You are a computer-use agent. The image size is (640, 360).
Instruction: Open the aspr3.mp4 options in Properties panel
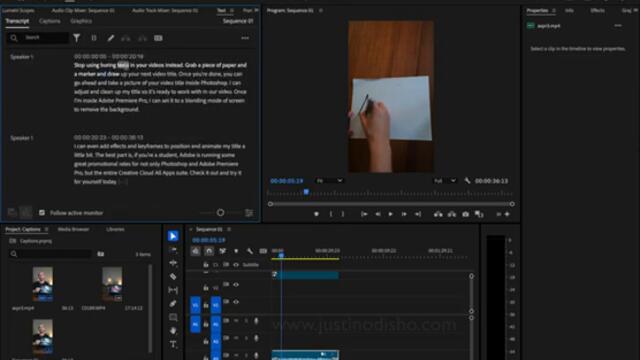coord(618,26)
